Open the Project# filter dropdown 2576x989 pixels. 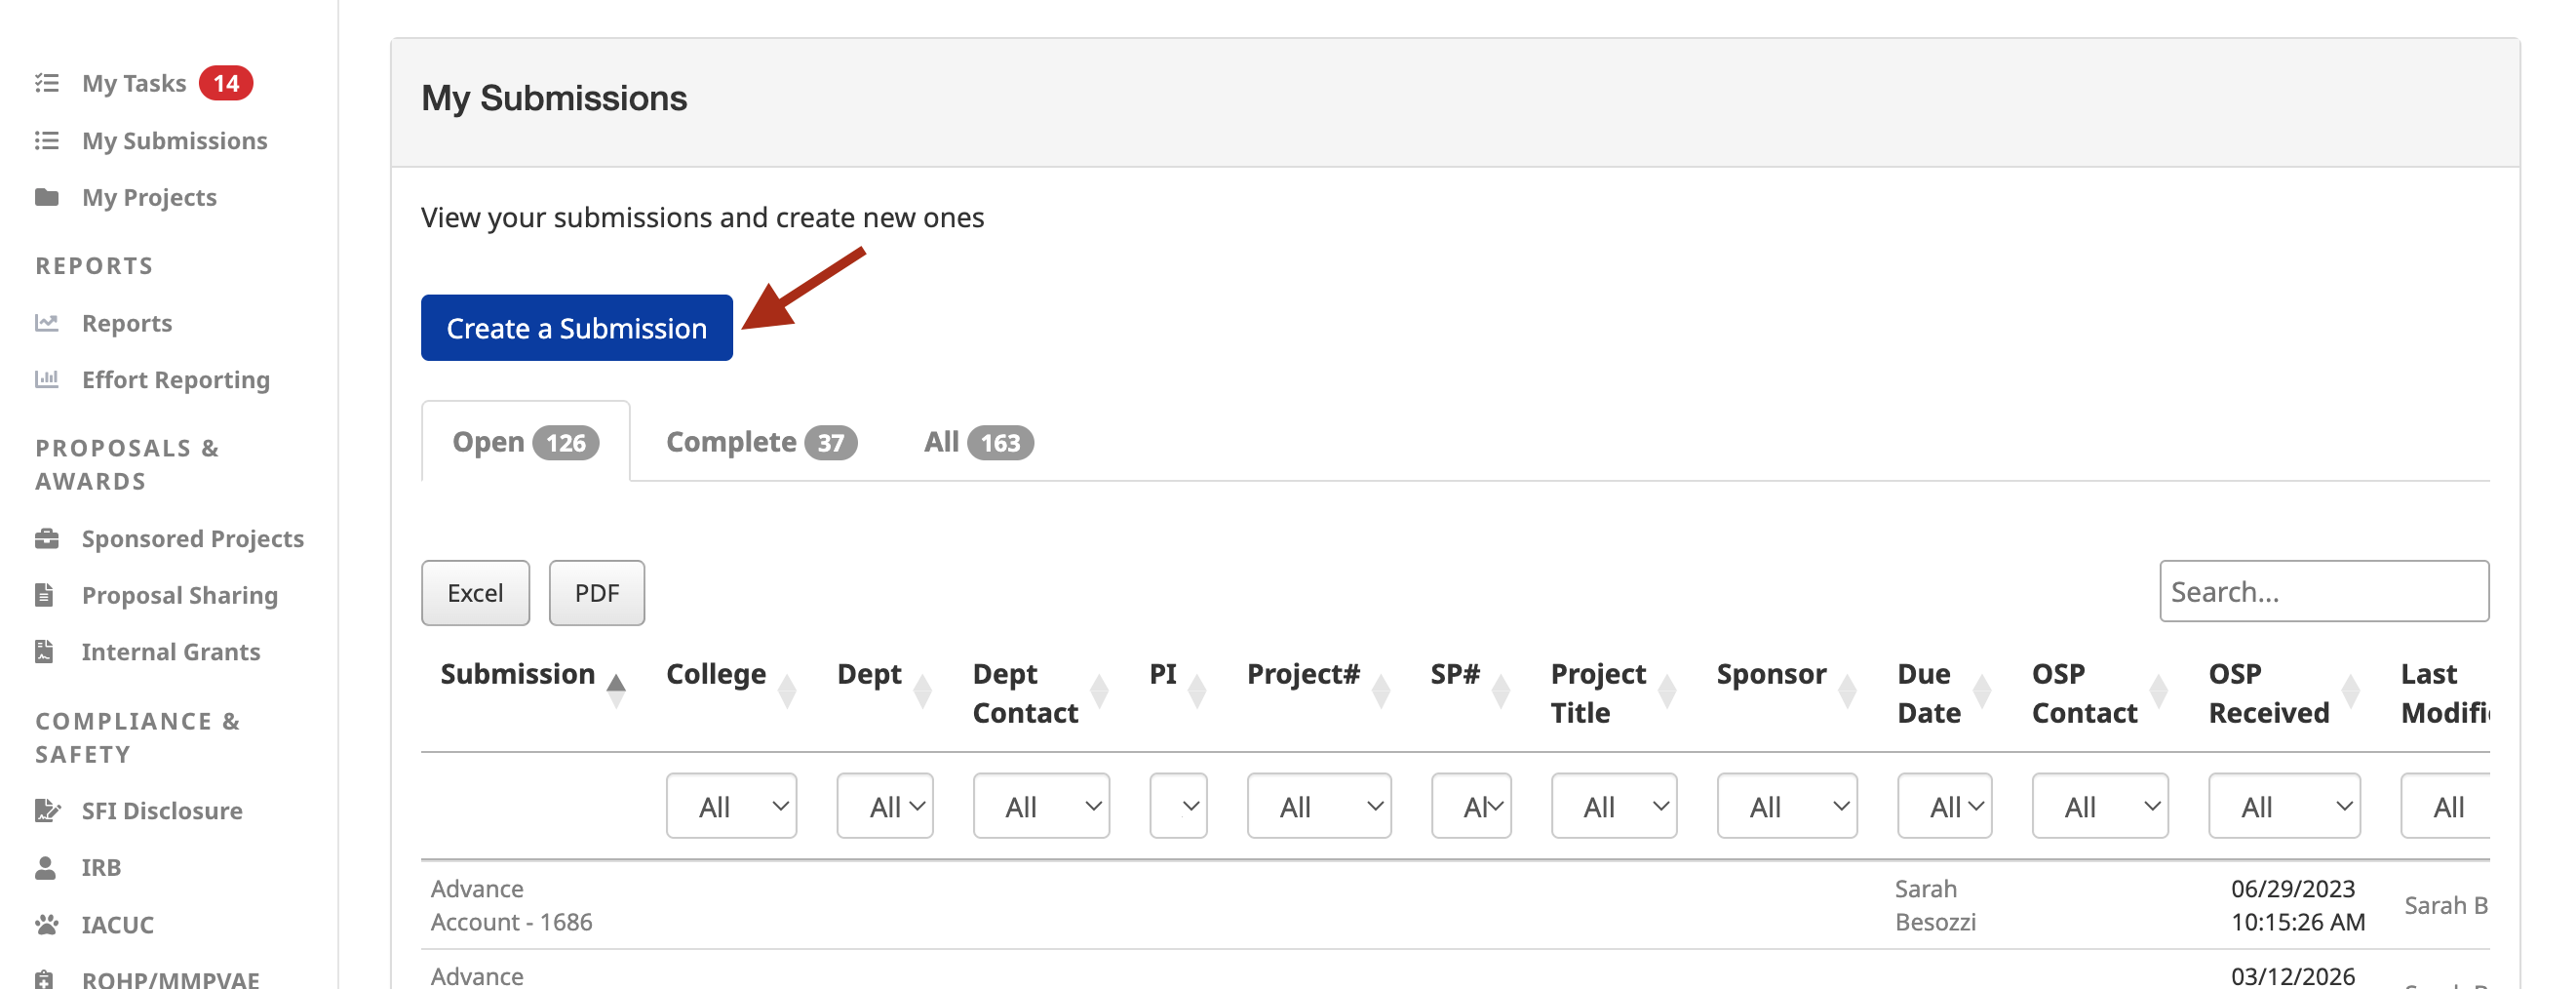click(1319, 806)
